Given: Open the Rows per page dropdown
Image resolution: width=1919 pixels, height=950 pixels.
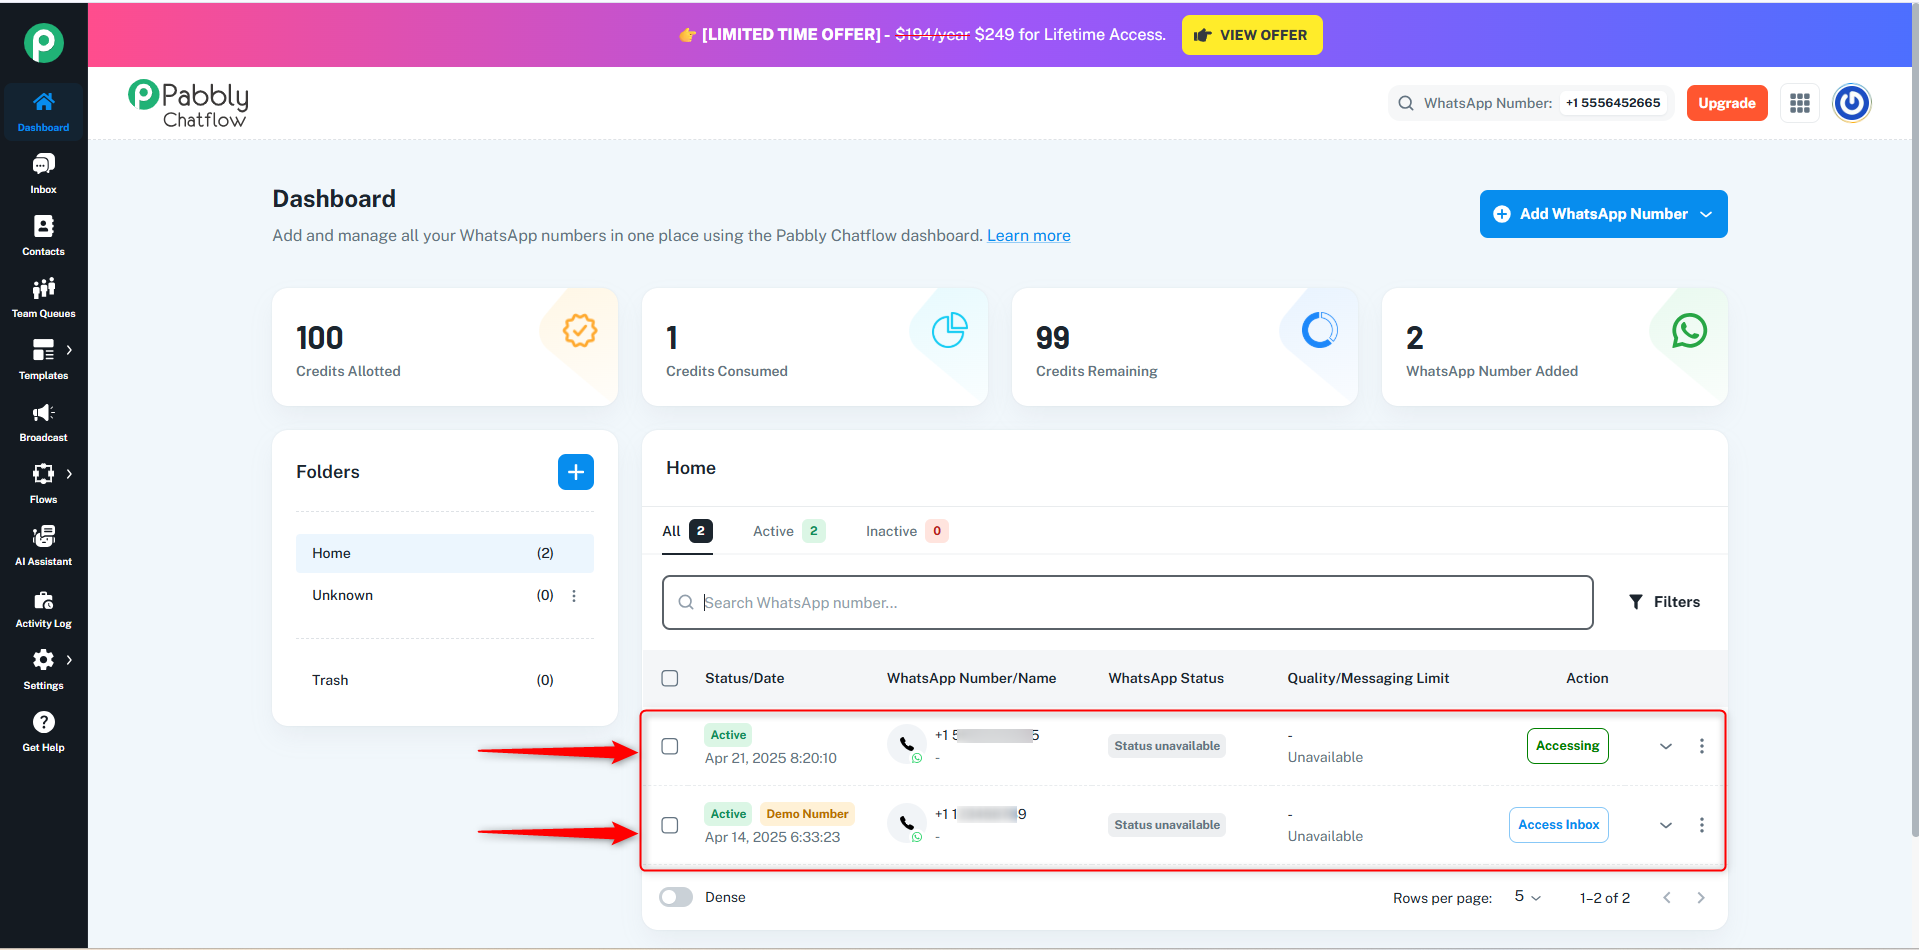Looking at the screenshot, I should [x=1527, y=897].
